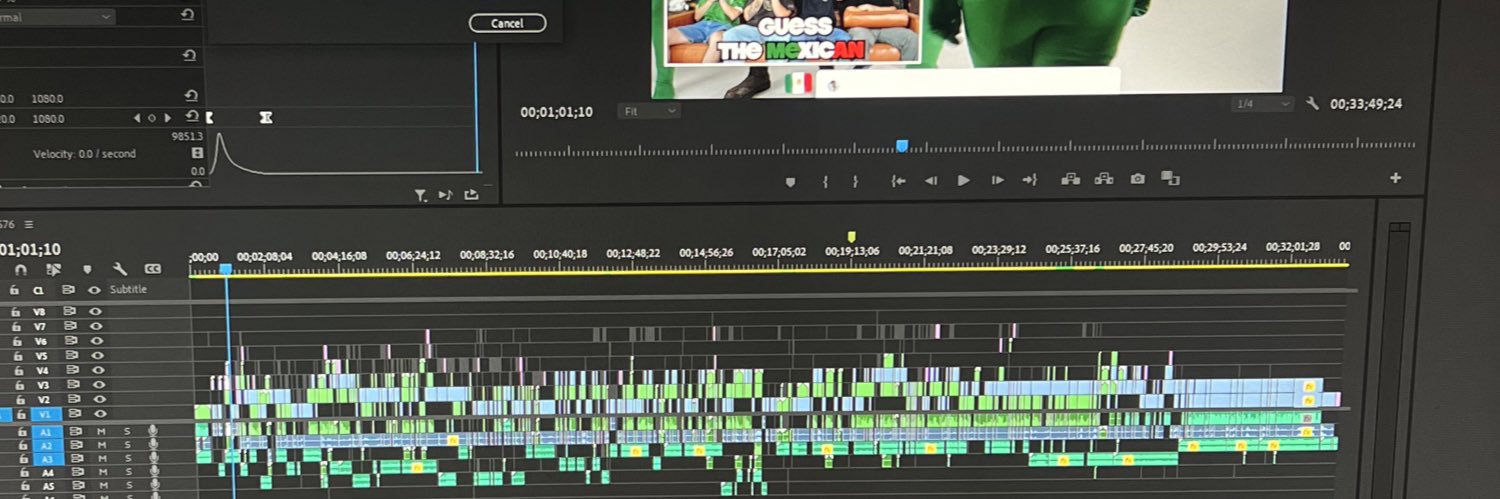The image size is (1500, 499).
Task: Target track V3 header label
Action: [44, 384]
